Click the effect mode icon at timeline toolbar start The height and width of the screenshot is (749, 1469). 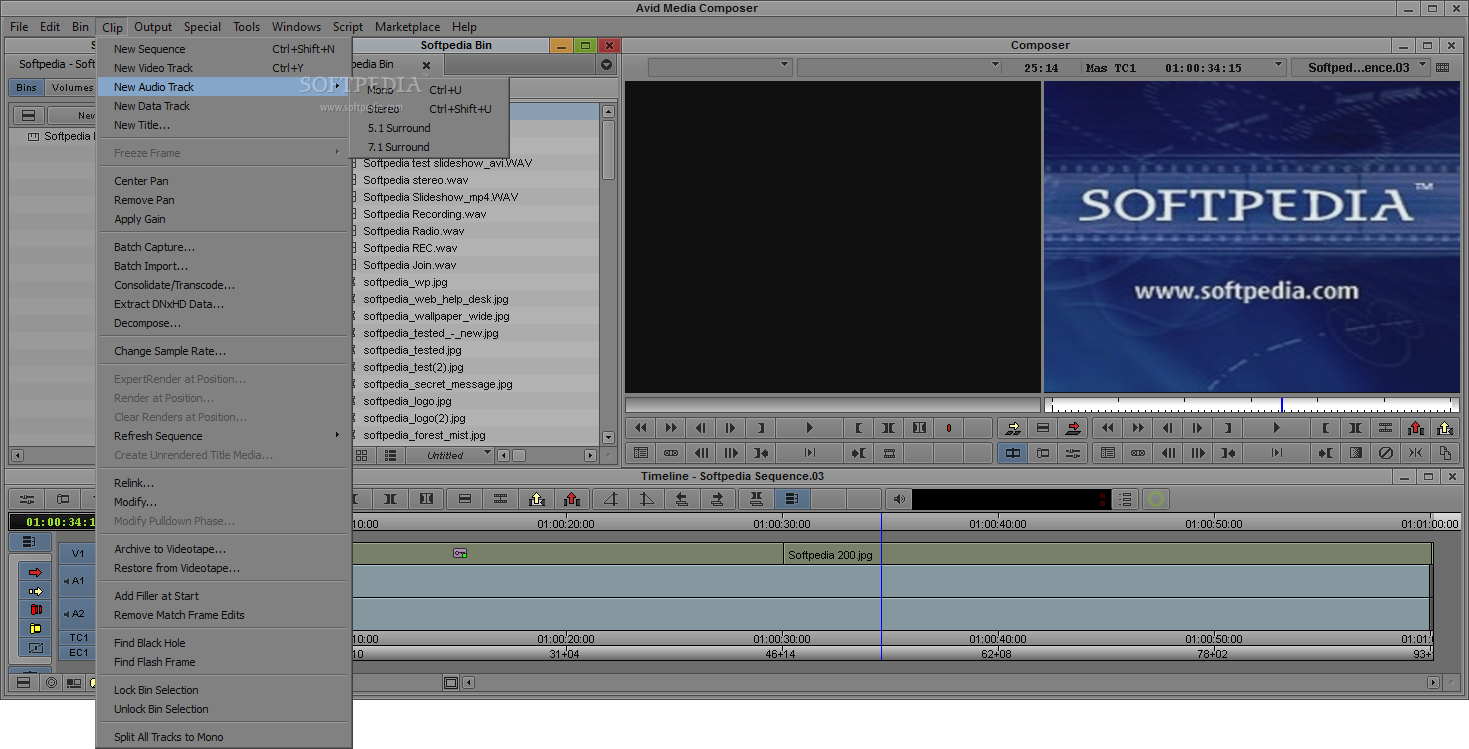(26, 498)
